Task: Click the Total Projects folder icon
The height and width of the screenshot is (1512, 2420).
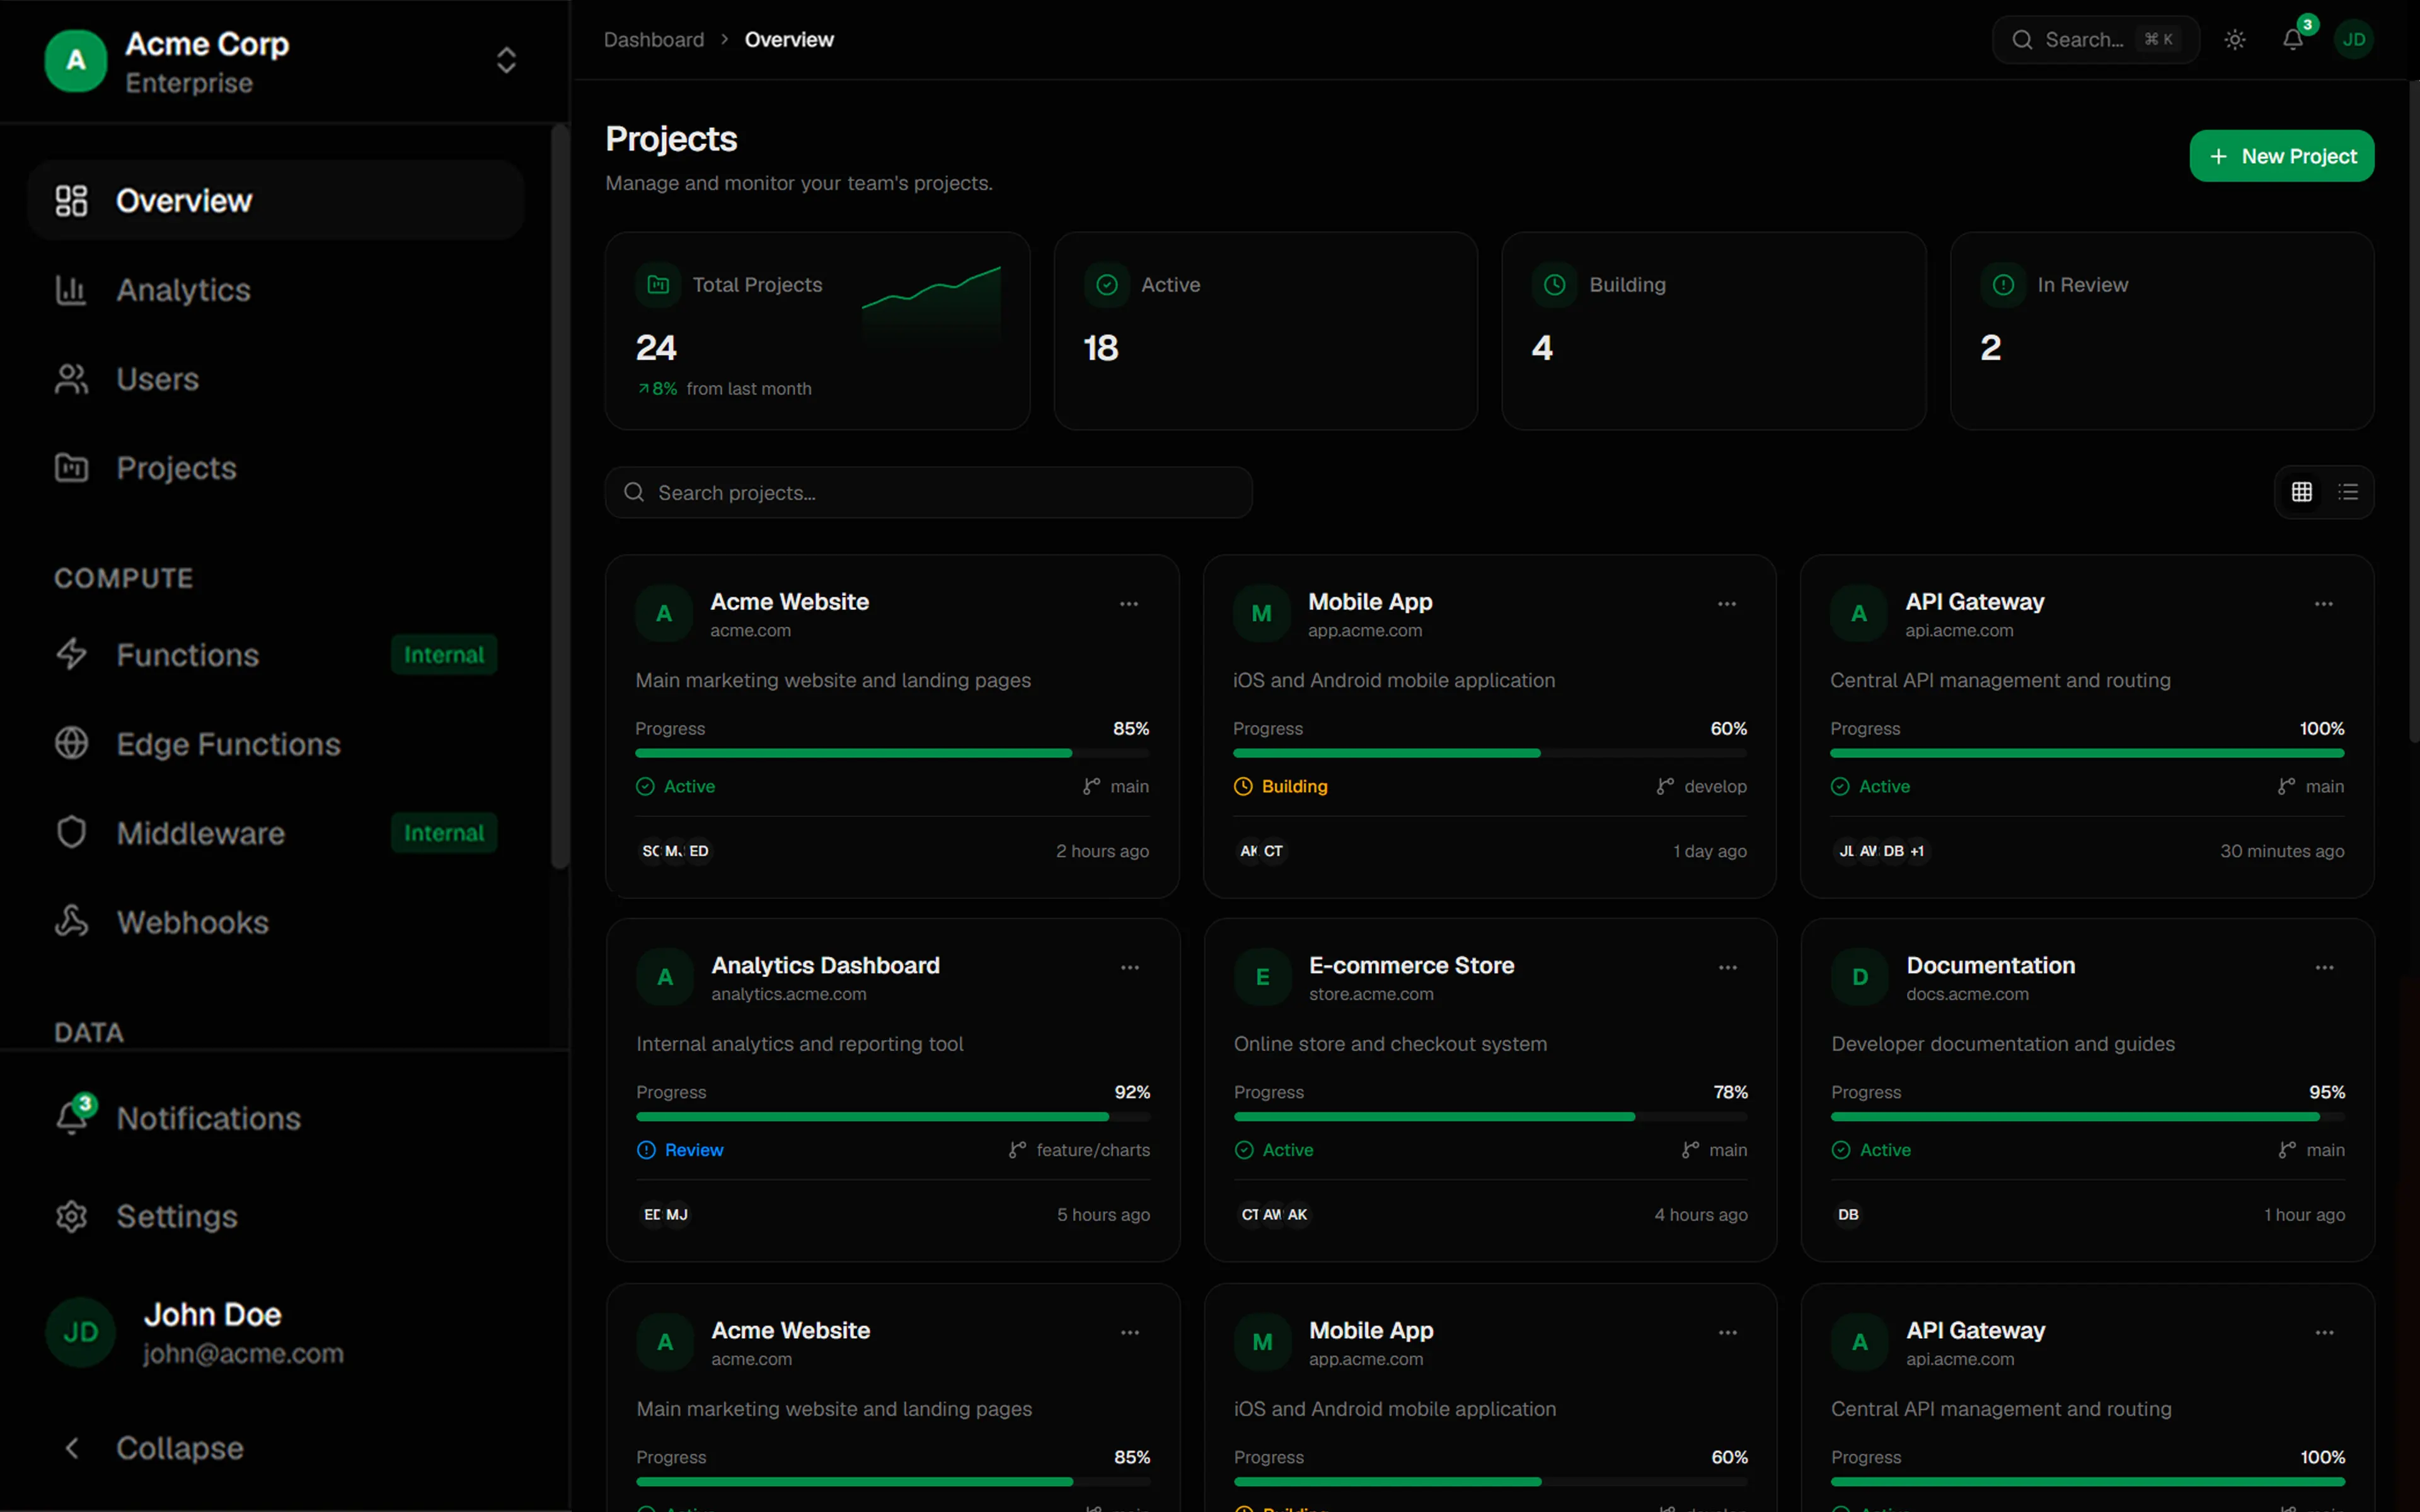Action: point(658,285)
